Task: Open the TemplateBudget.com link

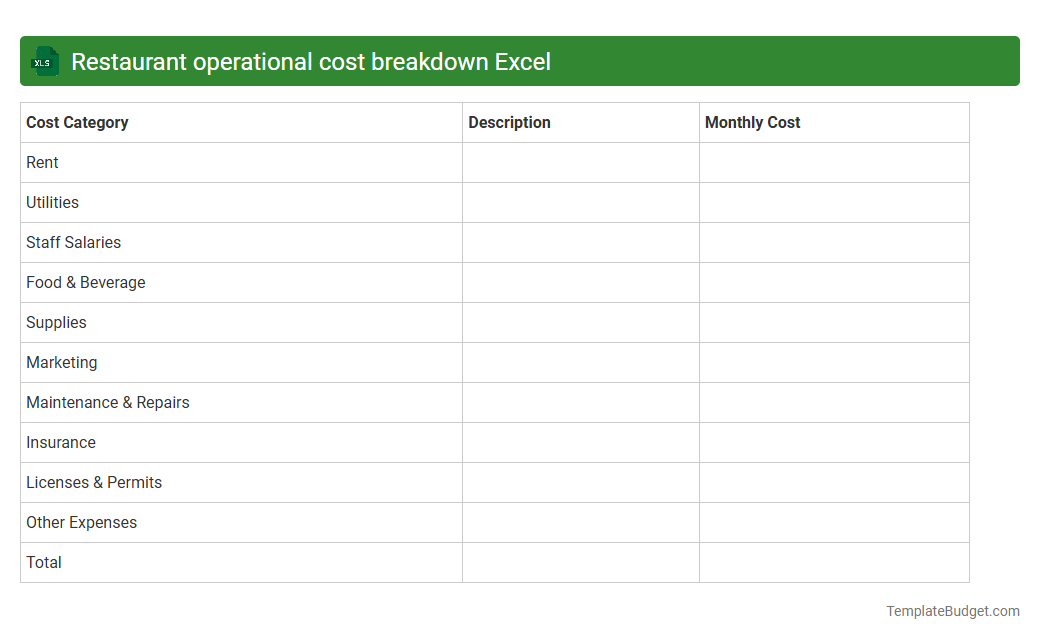Action: coord(951,610)
